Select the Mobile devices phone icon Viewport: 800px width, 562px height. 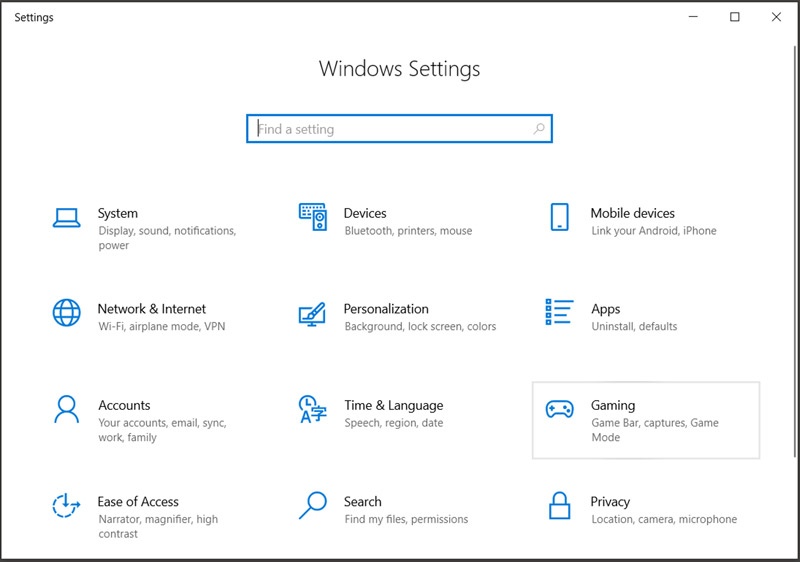pos(559,217)
